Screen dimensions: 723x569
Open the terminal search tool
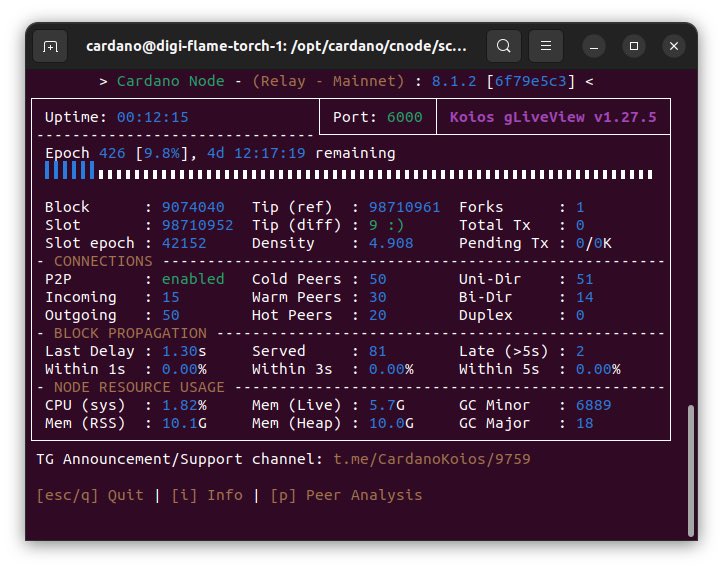click(504, 46)
